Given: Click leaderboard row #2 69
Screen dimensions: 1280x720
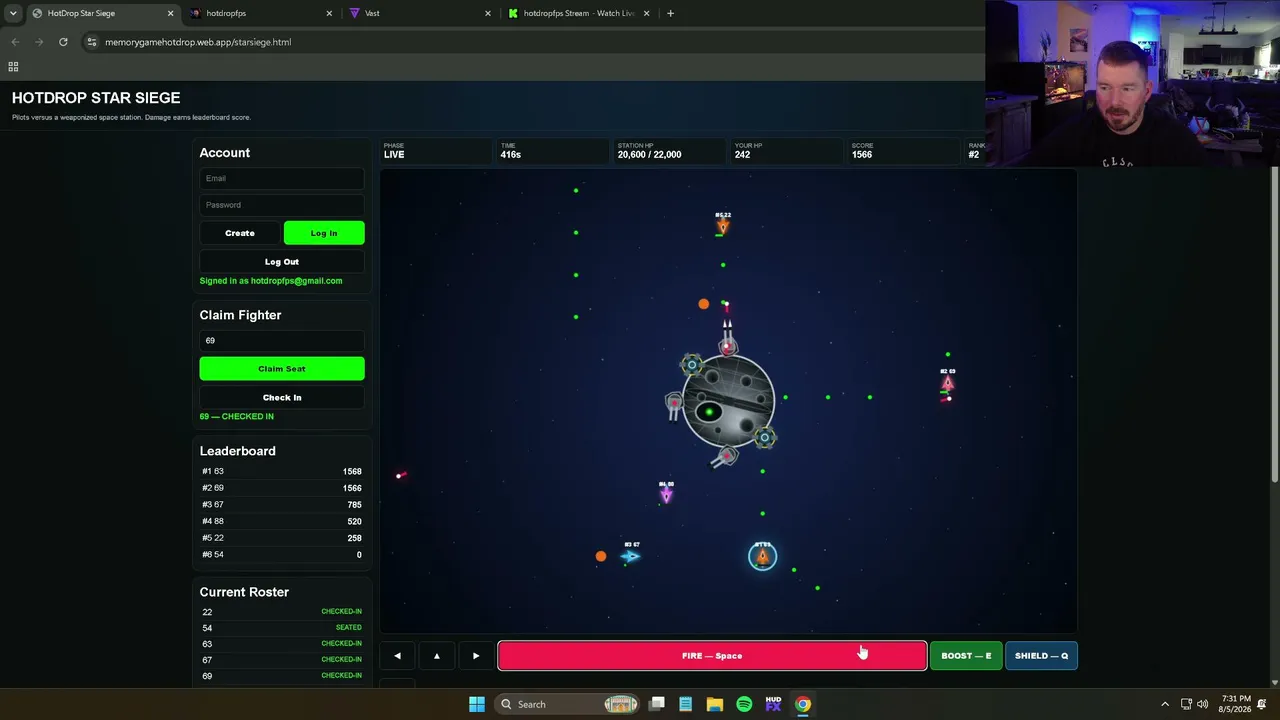Looking at the screenshot, I should [x=282, y=488].
